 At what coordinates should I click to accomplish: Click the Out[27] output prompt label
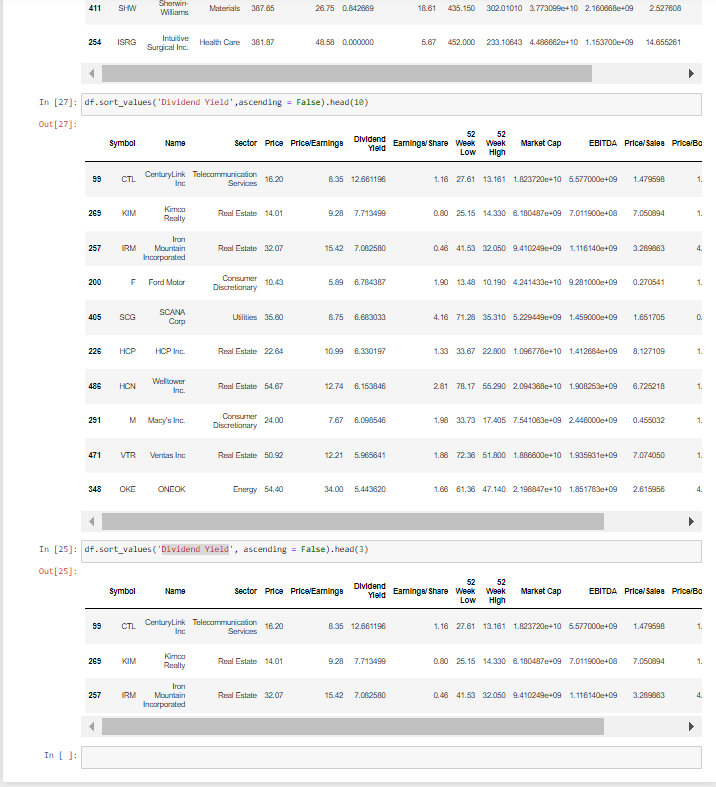click(58, 124)
